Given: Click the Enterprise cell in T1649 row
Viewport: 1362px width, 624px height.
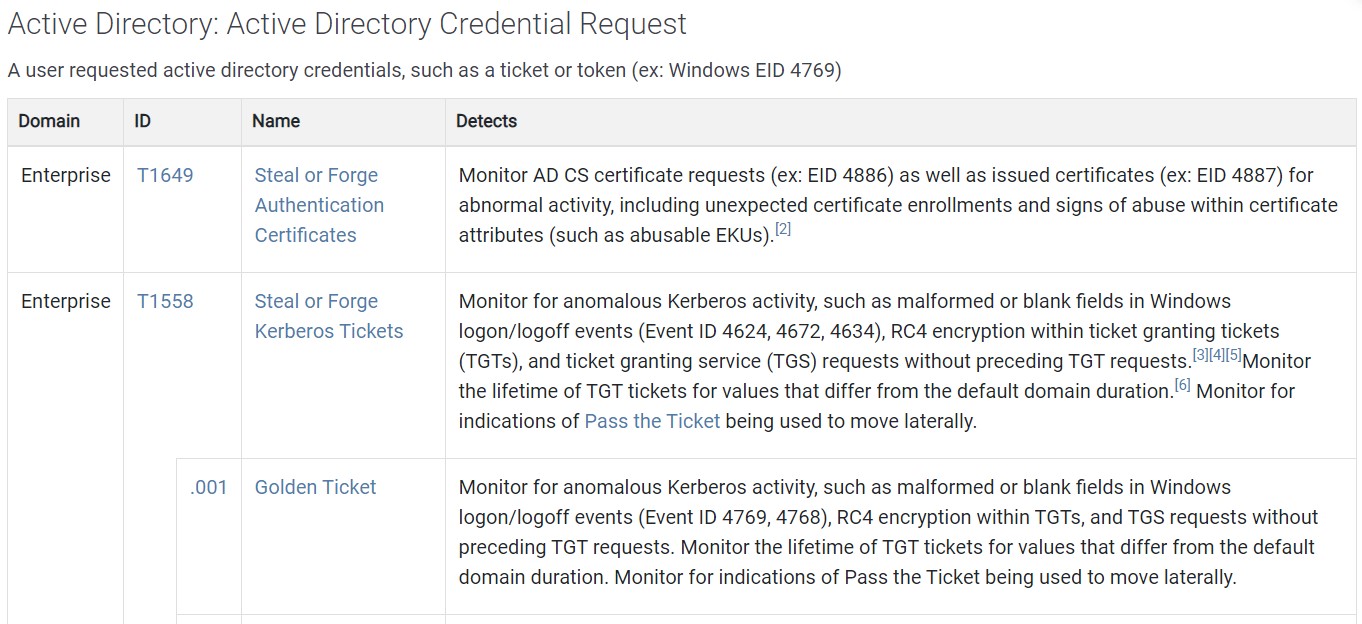Looking at the screenshot, I should 66,175.
